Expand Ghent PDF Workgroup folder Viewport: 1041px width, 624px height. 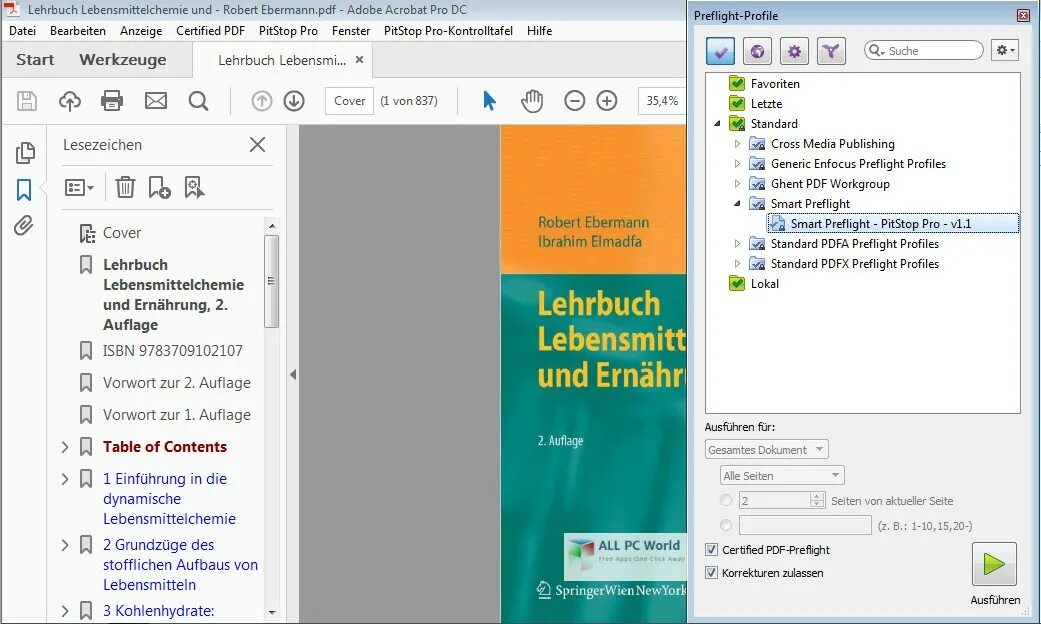click(x=737, y=183)
